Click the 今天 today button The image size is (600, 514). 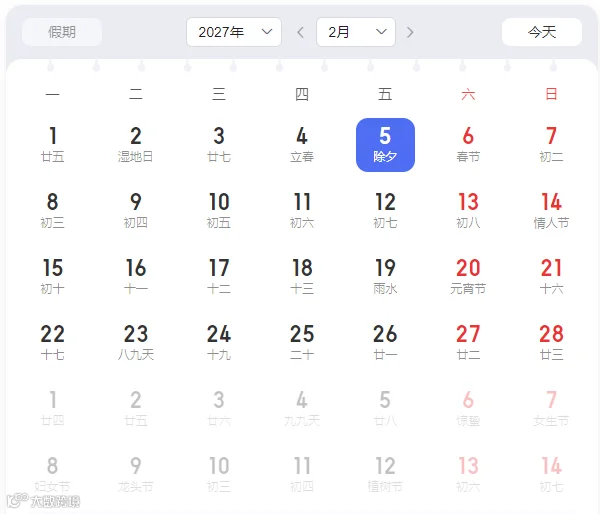[542, 32]
